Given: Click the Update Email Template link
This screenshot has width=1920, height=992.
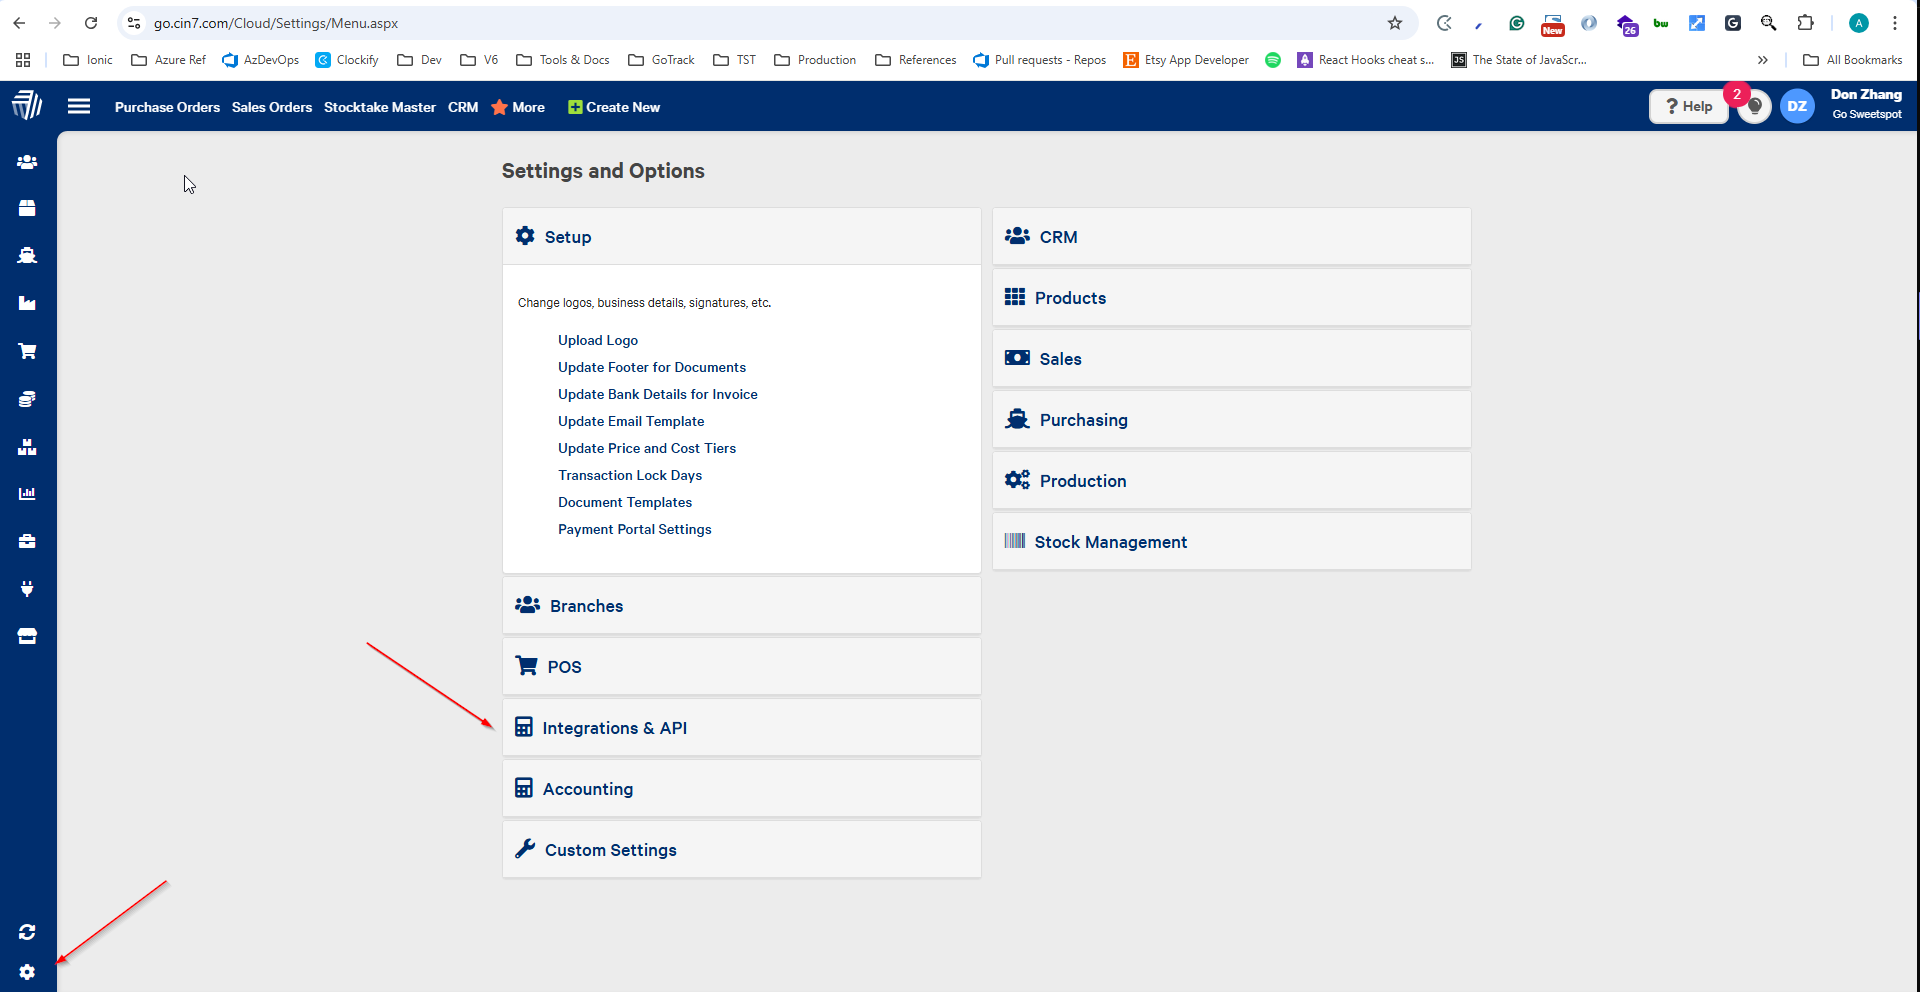Looking at the screenshot, I should point(630,421).
